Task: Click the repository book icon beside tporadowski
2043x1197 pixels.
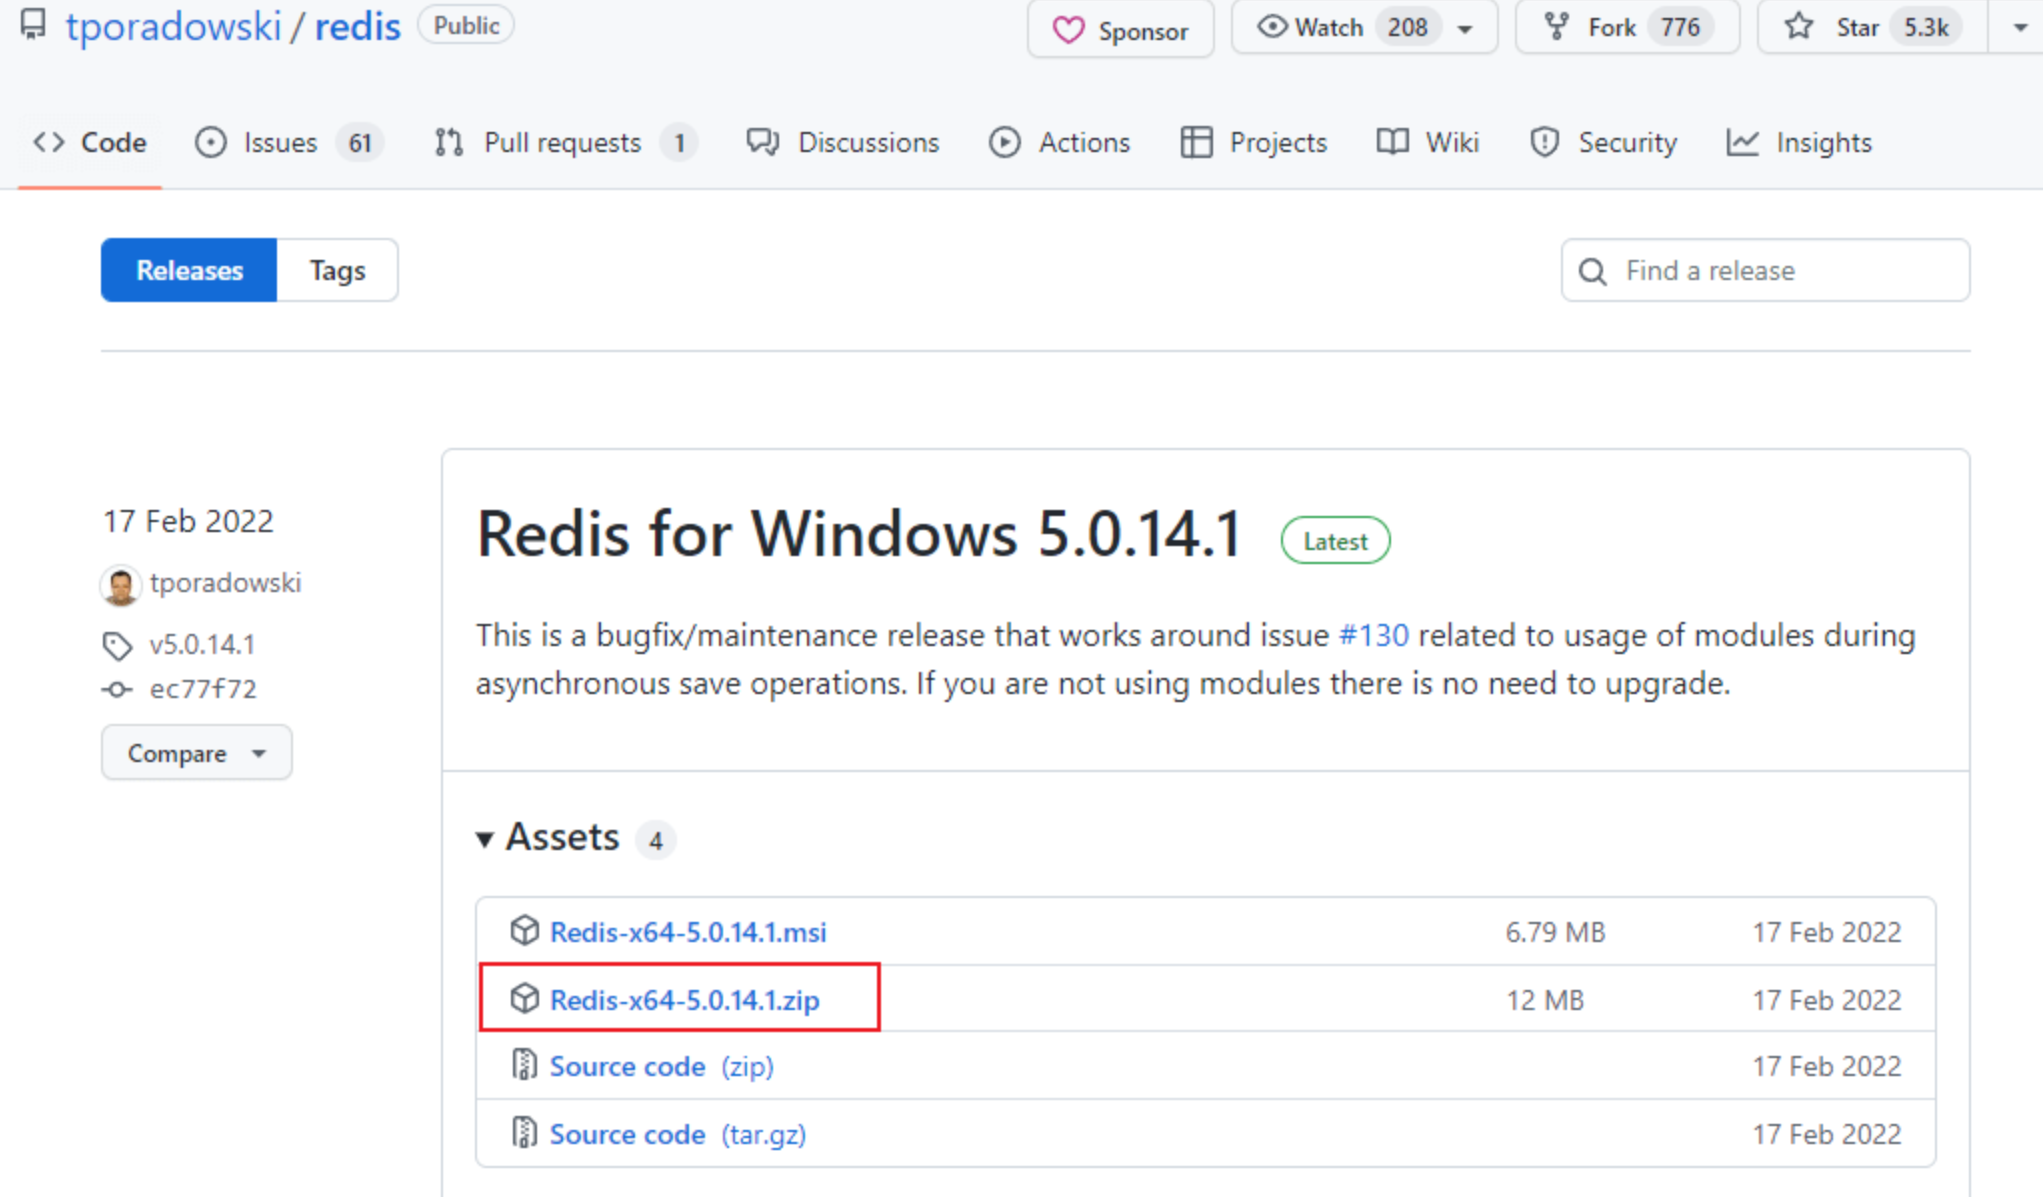Action: [x=33, y=24]
